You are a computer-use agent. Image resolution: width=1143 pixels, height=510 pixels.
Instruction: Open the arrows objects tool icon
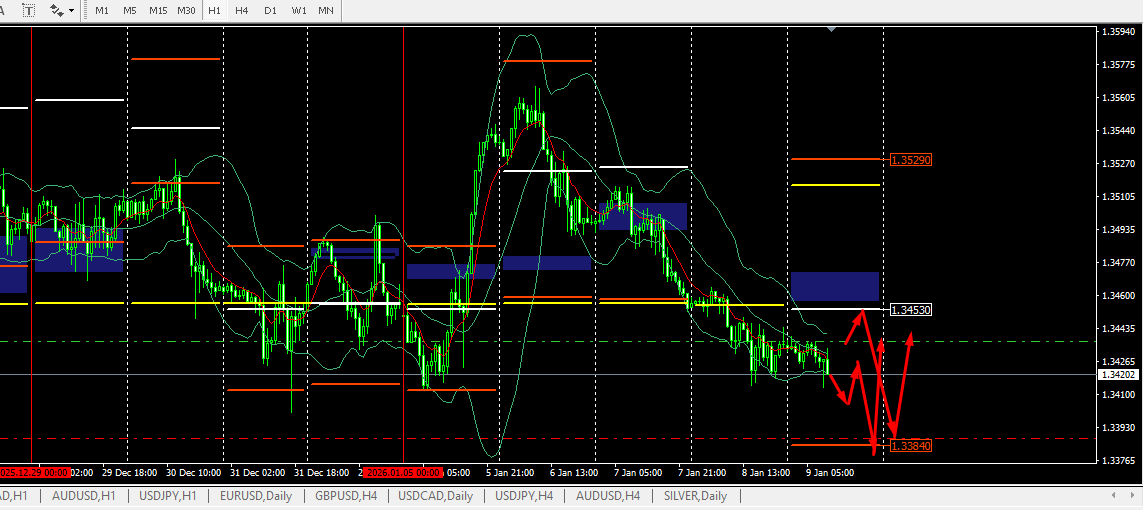pyautogui.click(x=57, y=10)
